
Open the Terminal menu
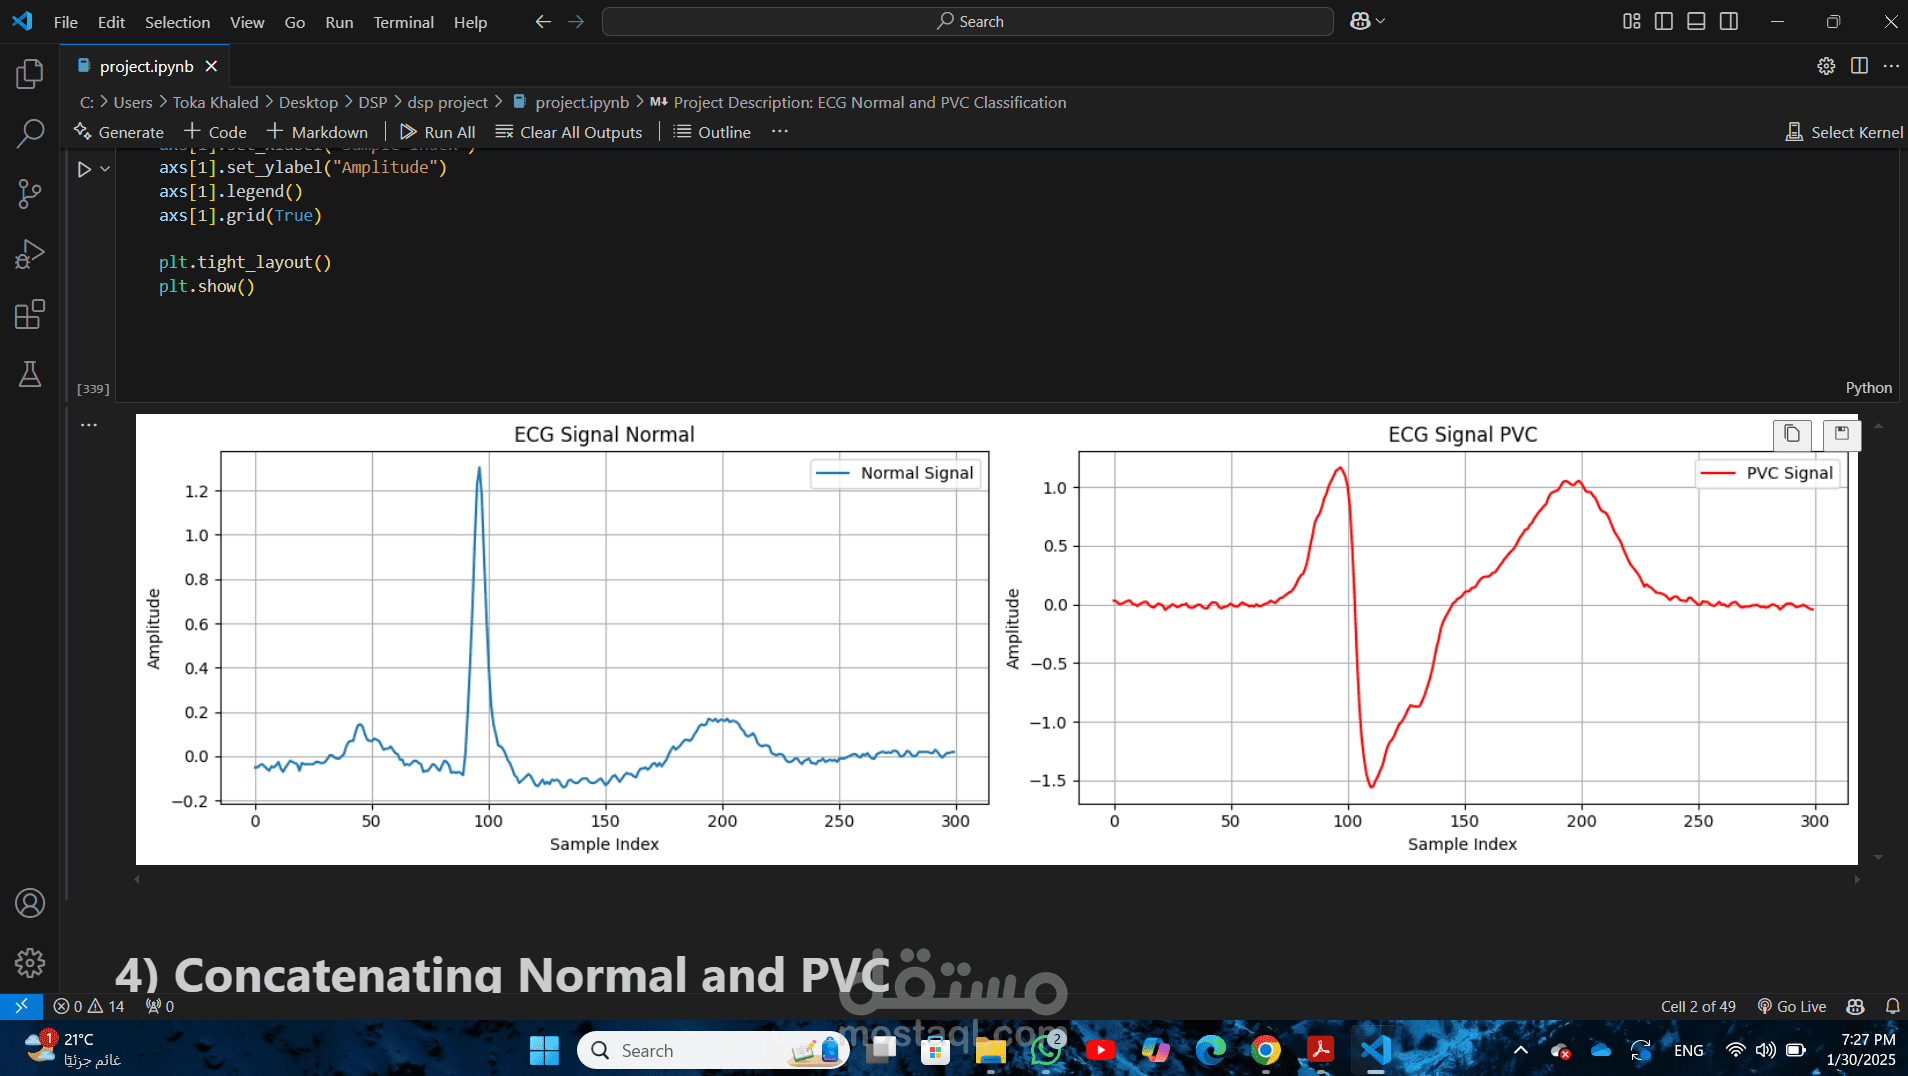(x=403, y=22)
